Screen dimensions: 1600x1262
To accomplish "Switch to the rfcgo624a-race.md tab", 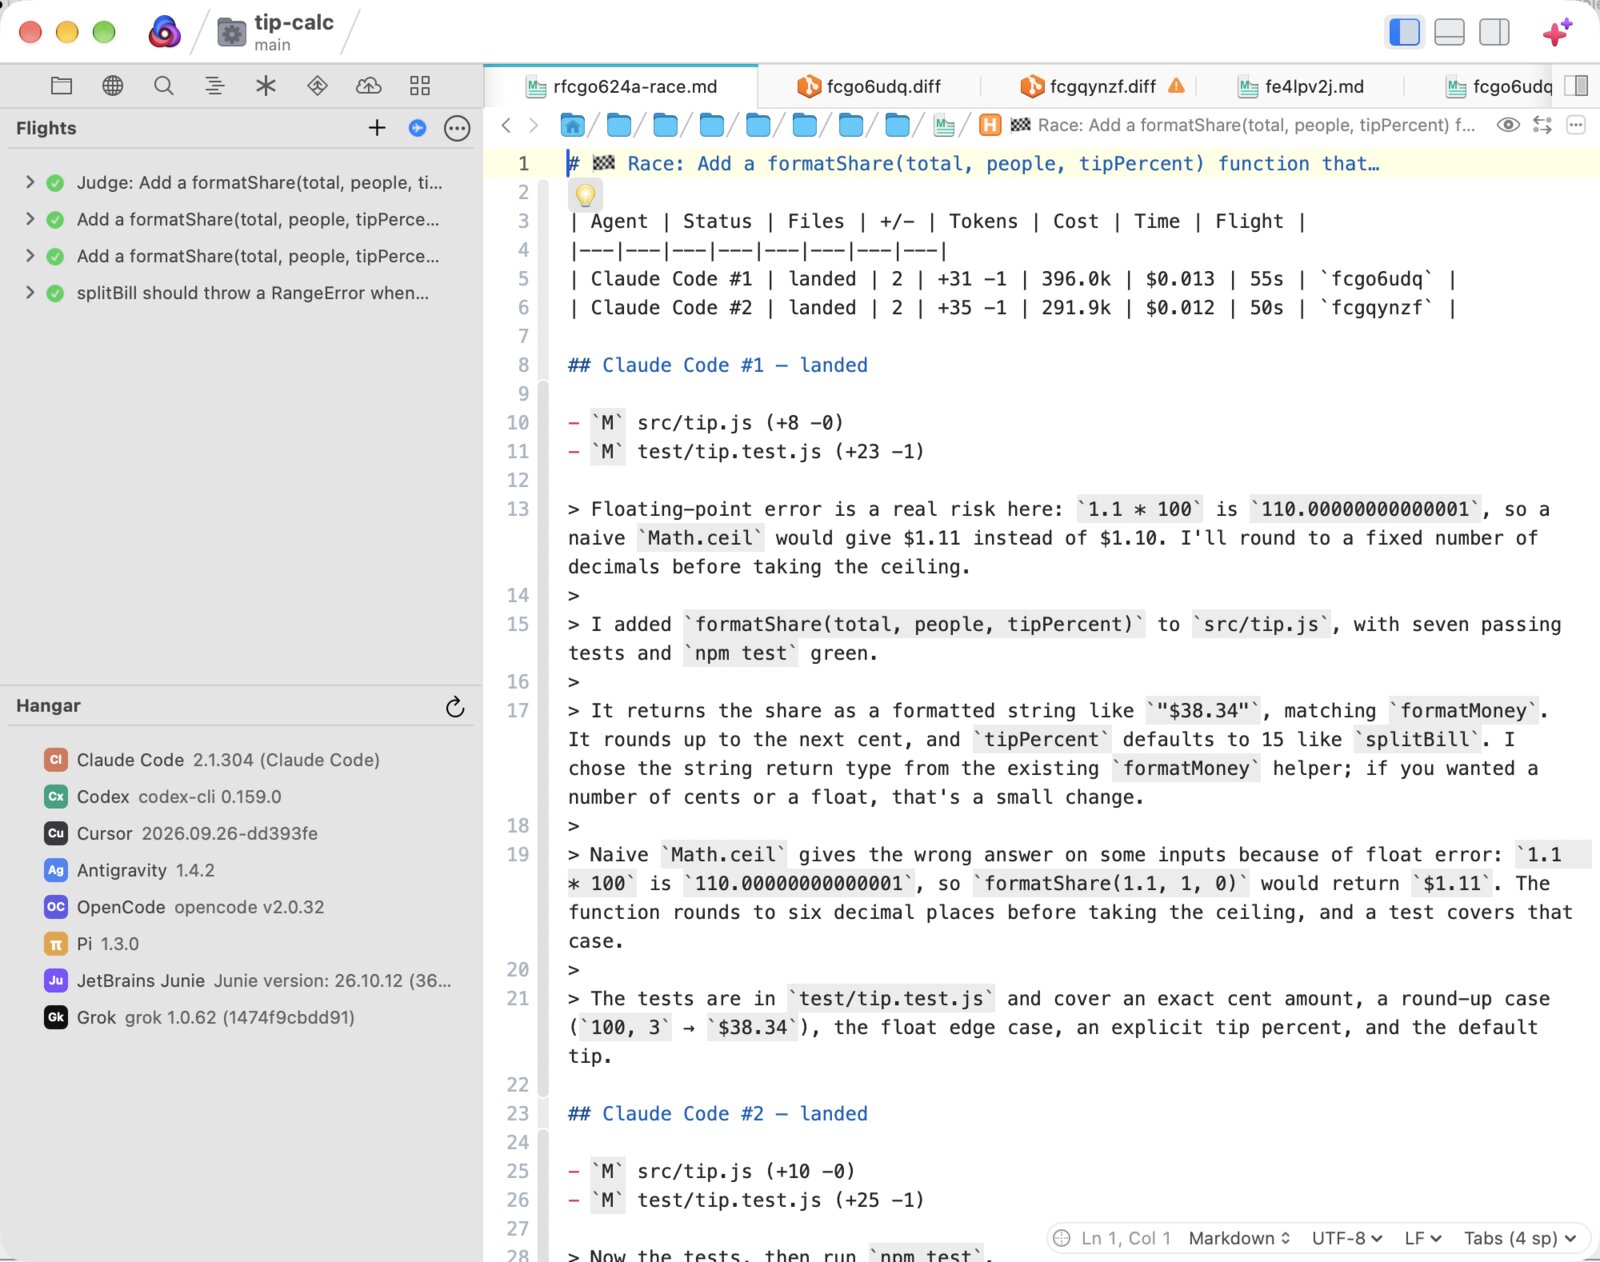I will click(x=621, y=87).
